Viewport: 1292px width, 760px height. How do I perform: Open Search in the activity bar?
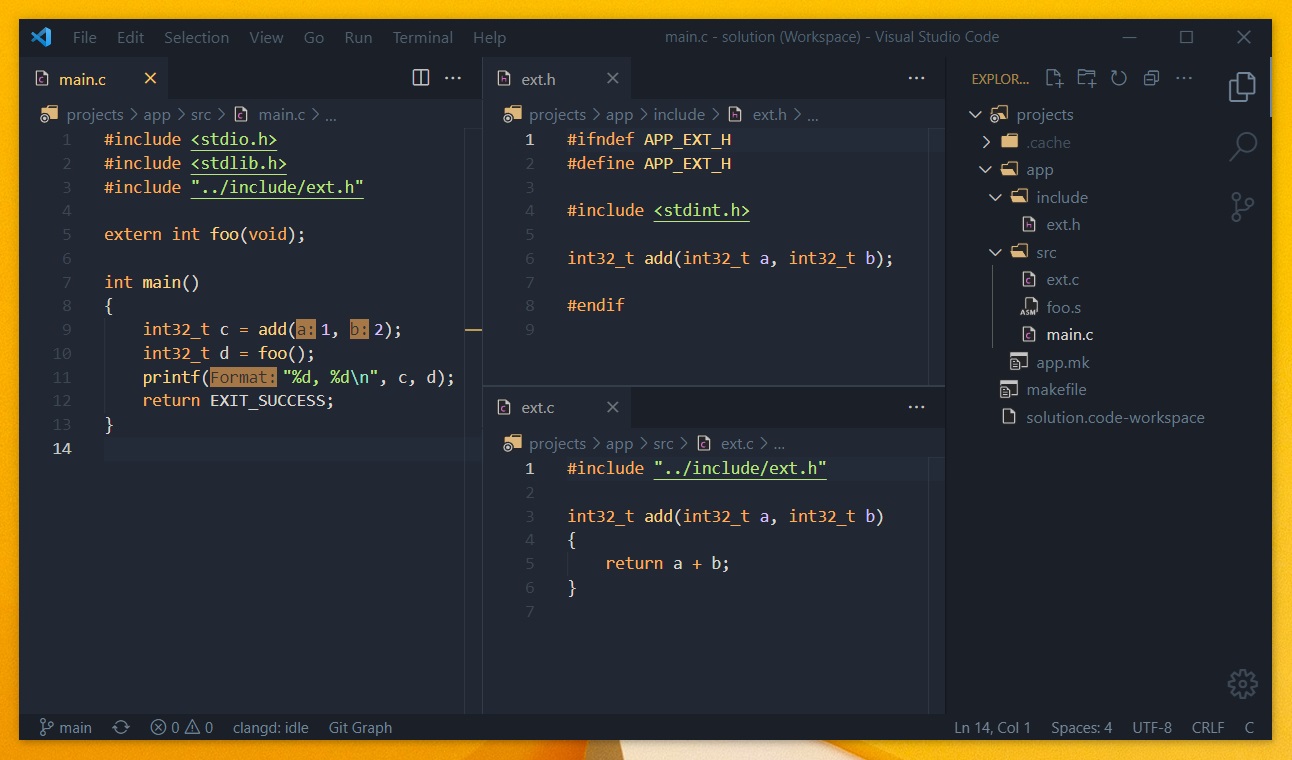pos(1242,146)
